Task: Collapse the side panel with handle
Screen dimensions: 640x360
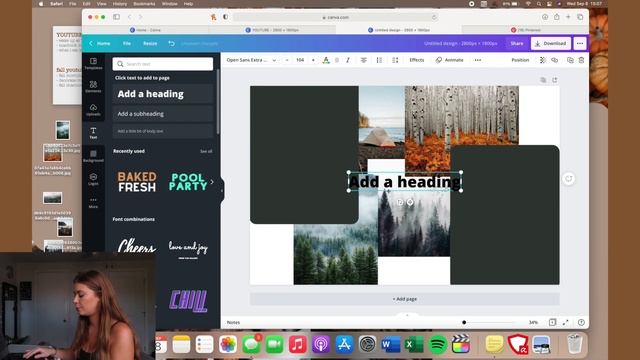Action: [222, 190]
